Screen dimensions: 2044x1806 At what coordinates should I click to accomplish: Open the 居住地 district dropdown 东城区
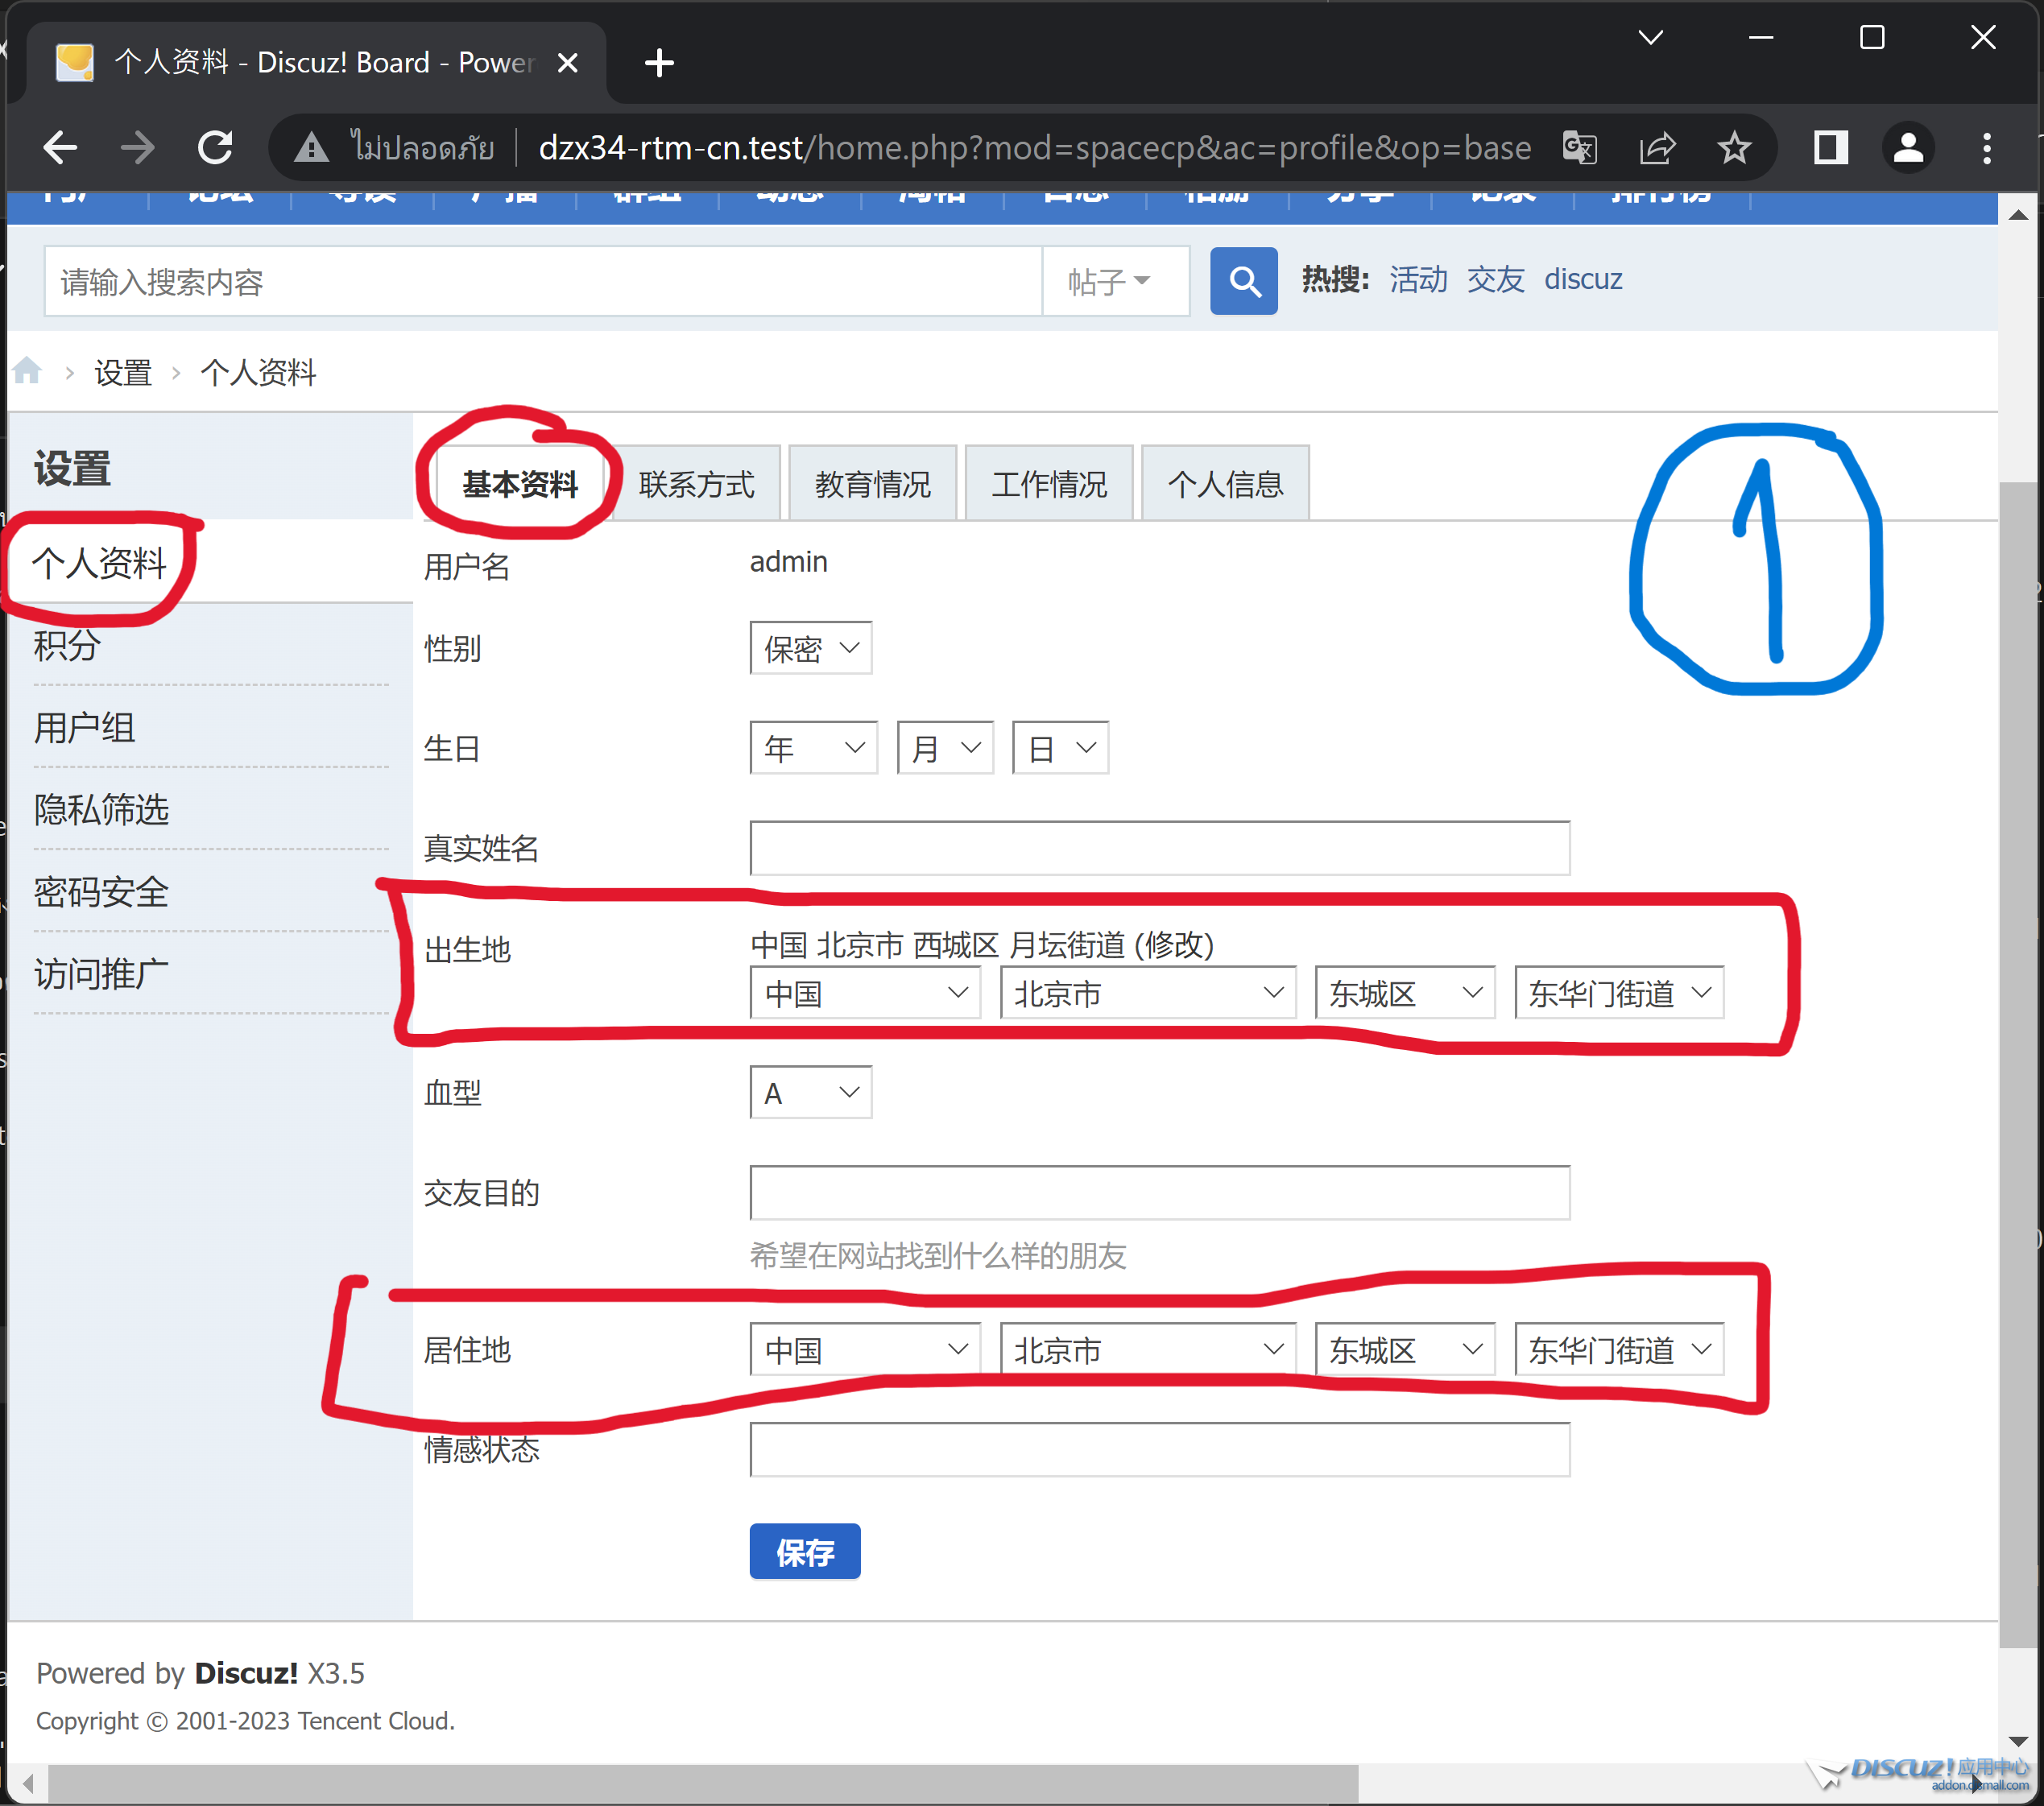pos(1405,1349)
